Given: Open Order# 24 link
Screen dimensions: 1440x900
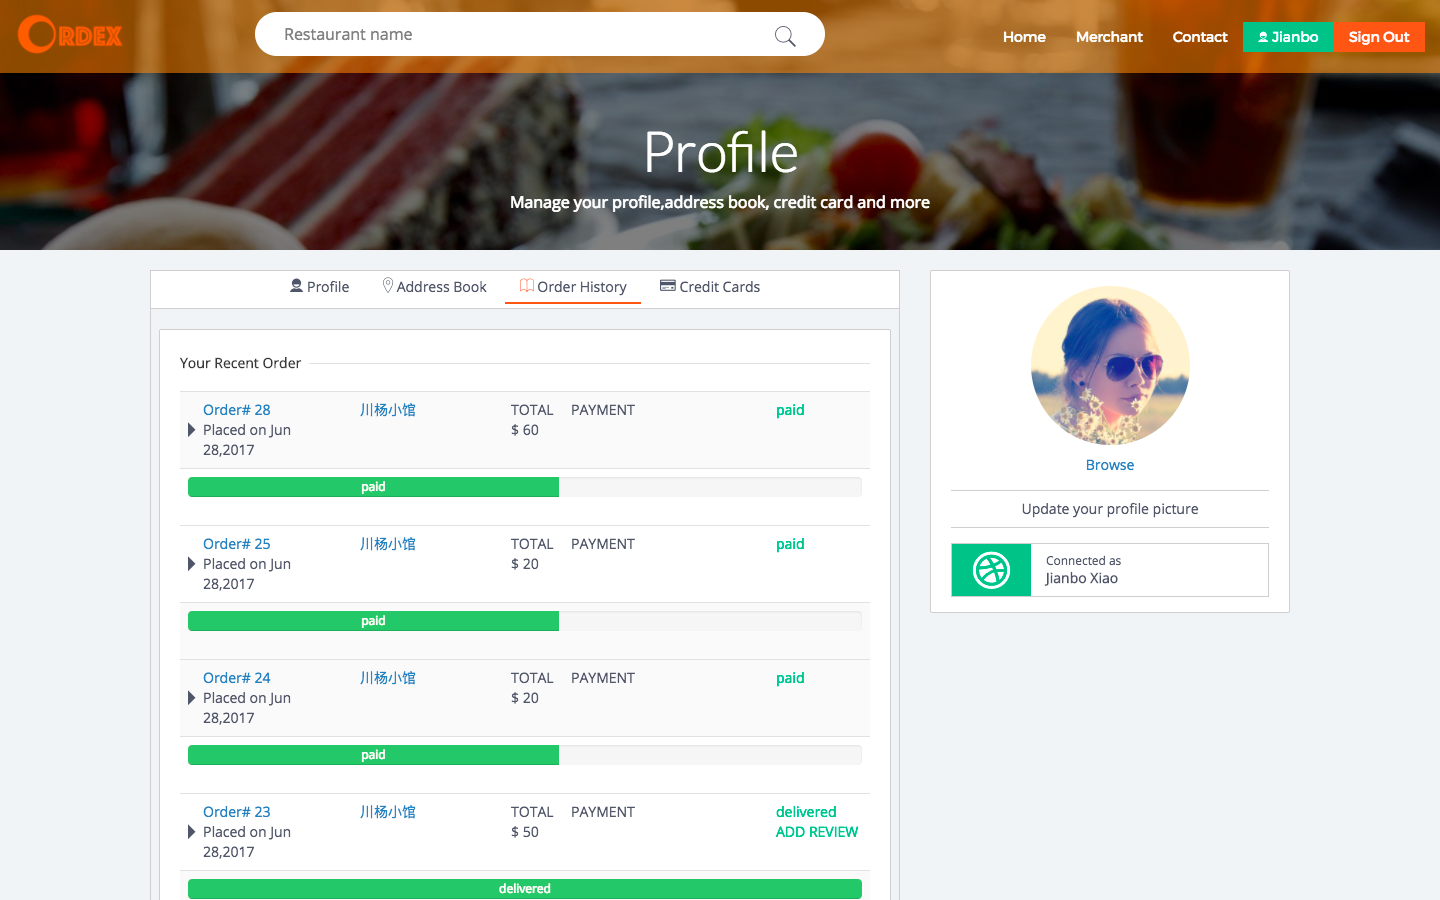Looking at the screenshot, I should (237, 678).
